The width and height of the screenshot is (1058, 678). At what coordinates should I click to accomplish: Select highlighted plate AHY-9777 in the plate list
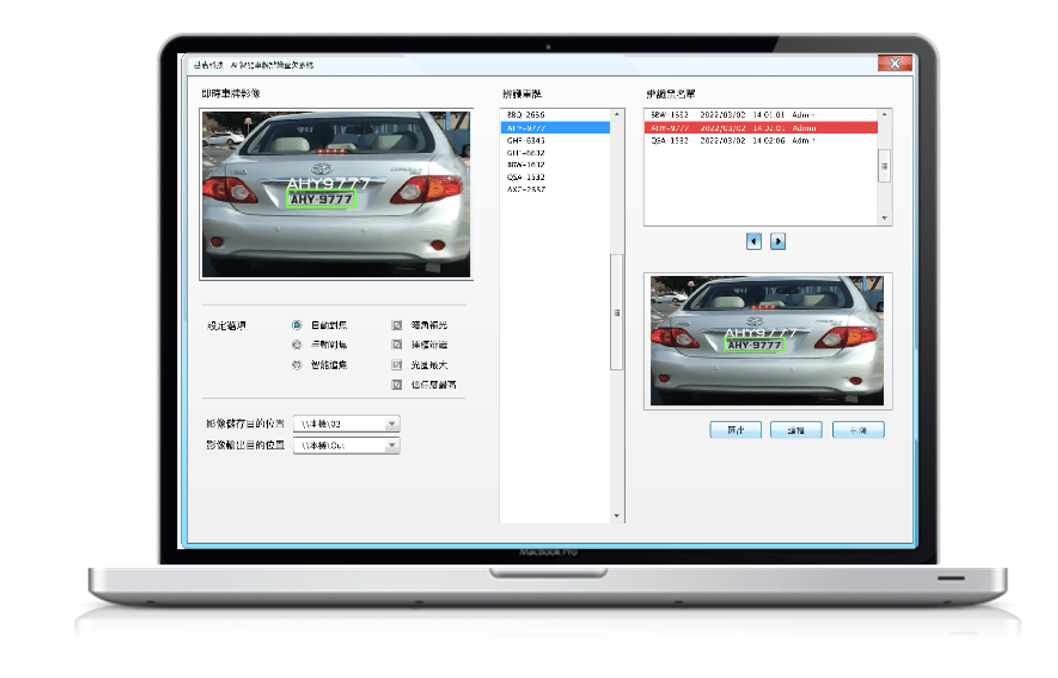(555, 128)
